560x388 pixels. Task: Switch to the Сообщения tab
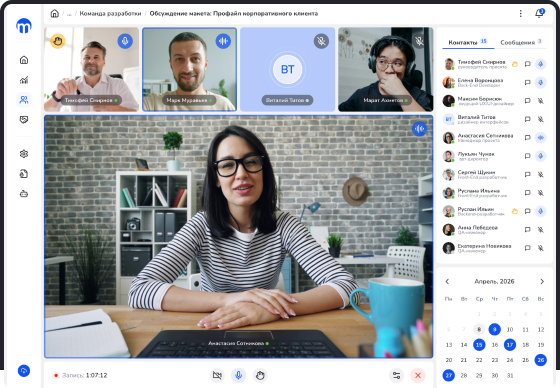(x=521, y=42)
